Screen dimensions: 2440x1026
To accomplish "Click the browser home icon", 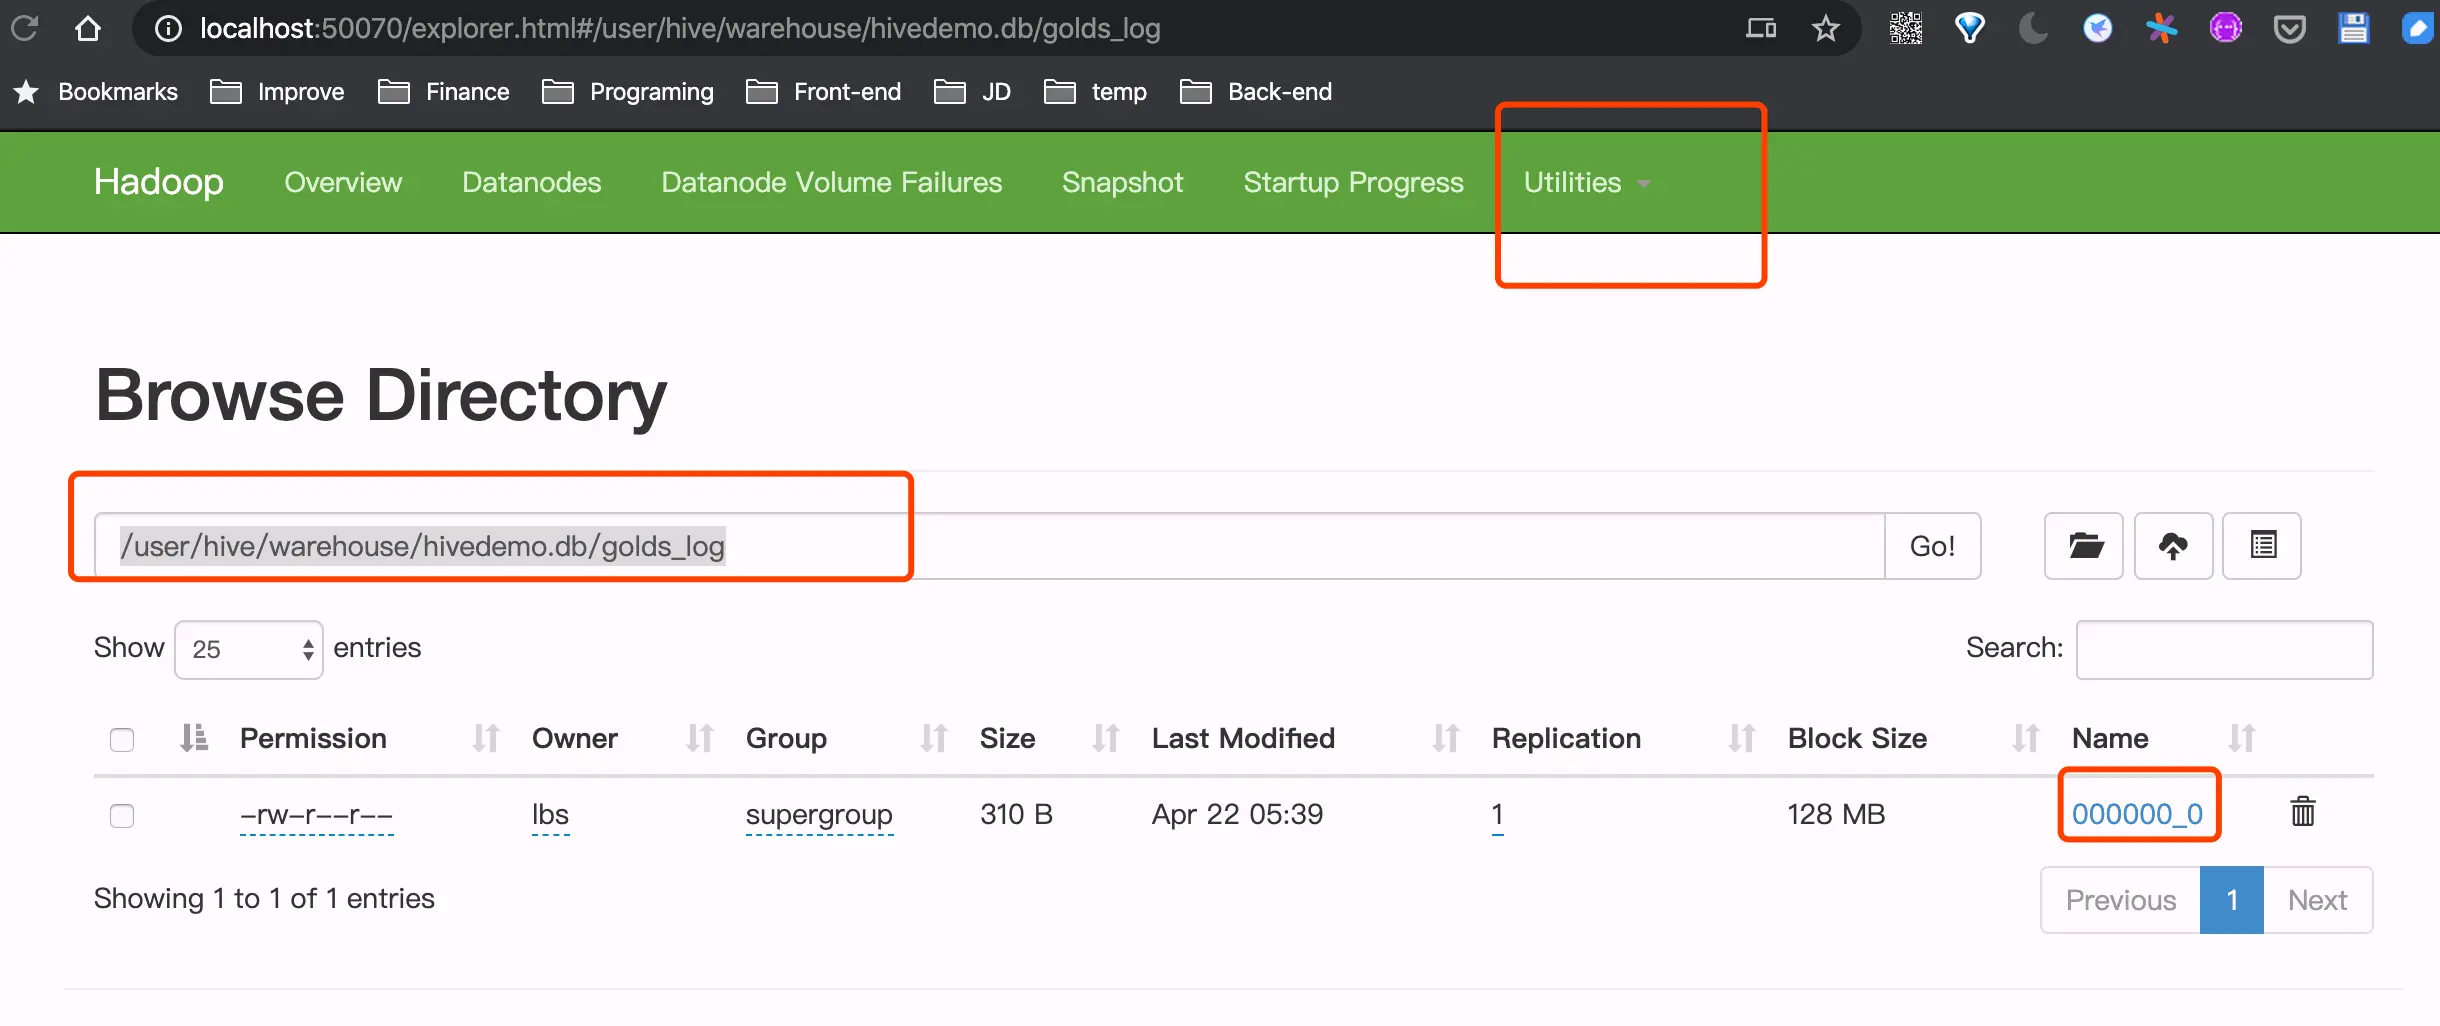I will tap(88, 28).
